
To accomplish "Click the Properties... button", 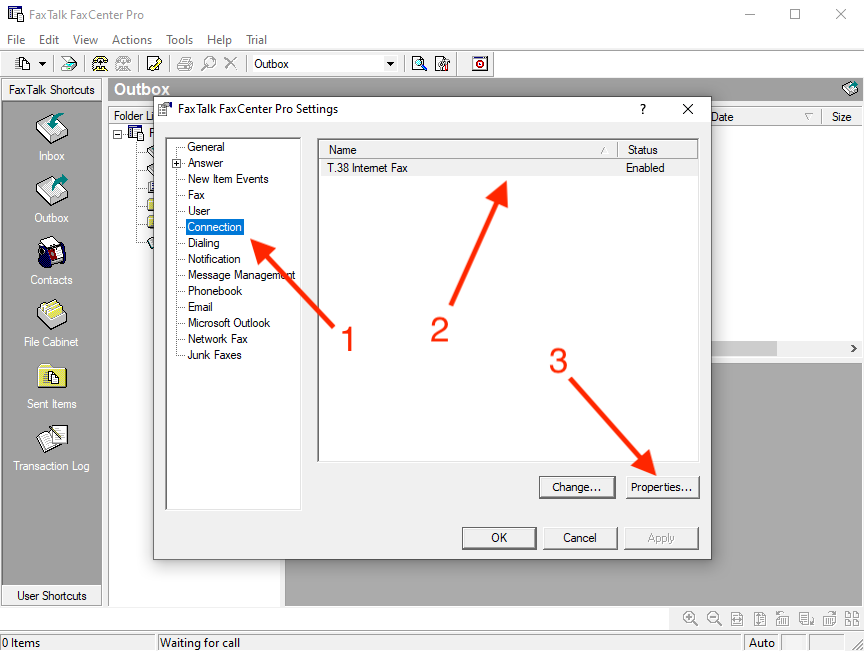I will [x=662, y=487].
